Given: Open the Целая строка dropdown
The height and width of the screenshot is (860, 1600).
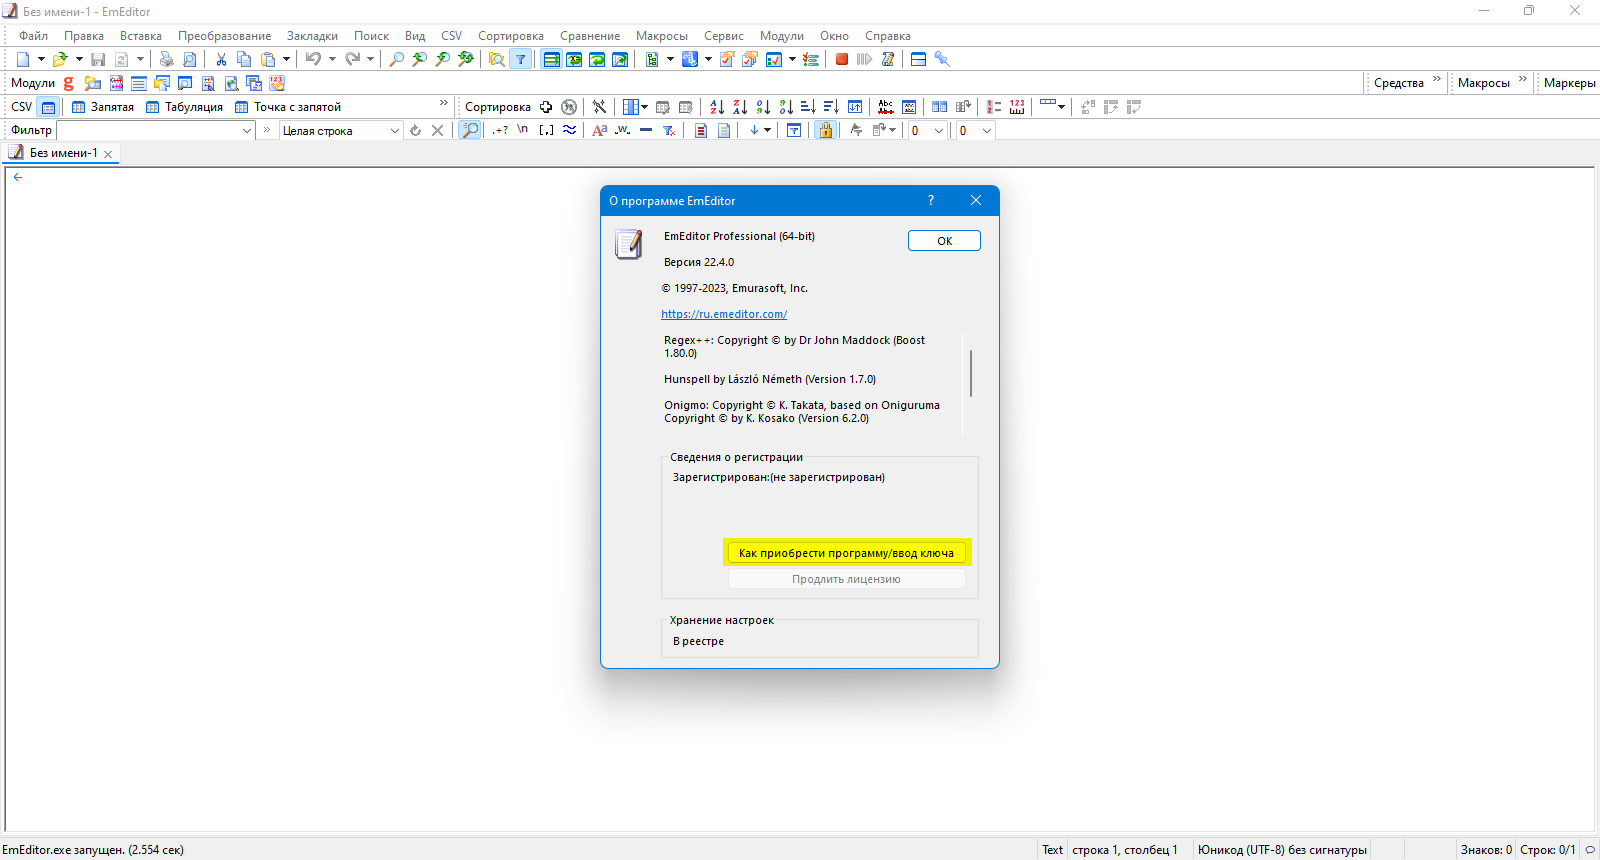Looking at the screenshot, I should pos(394,131).
